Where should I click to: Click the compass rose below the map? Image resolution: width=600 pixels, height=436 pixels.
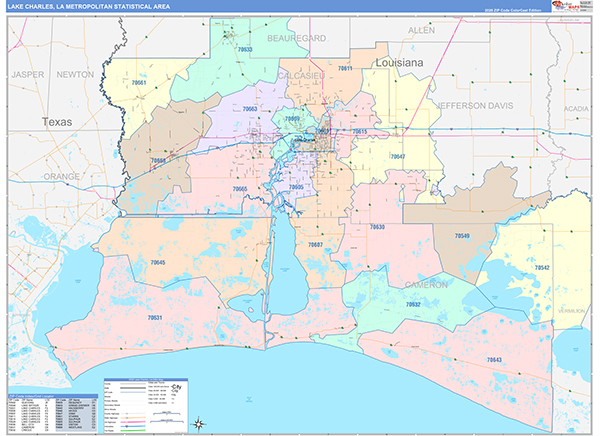[x=198, y=421]
